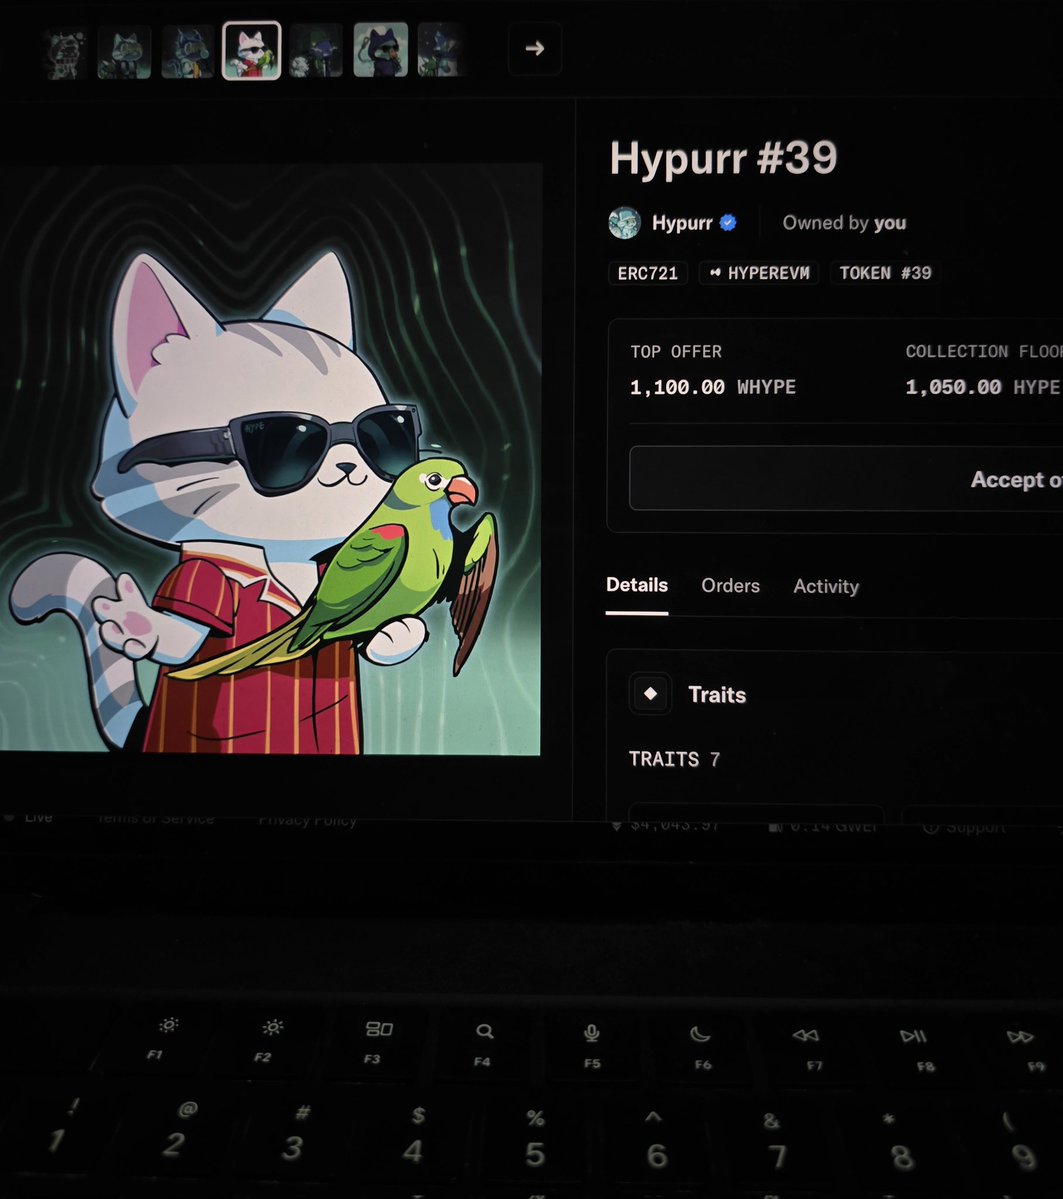Switch to the Orders tab
Screen dimensions: 1063x1199
tap(729, 586)
